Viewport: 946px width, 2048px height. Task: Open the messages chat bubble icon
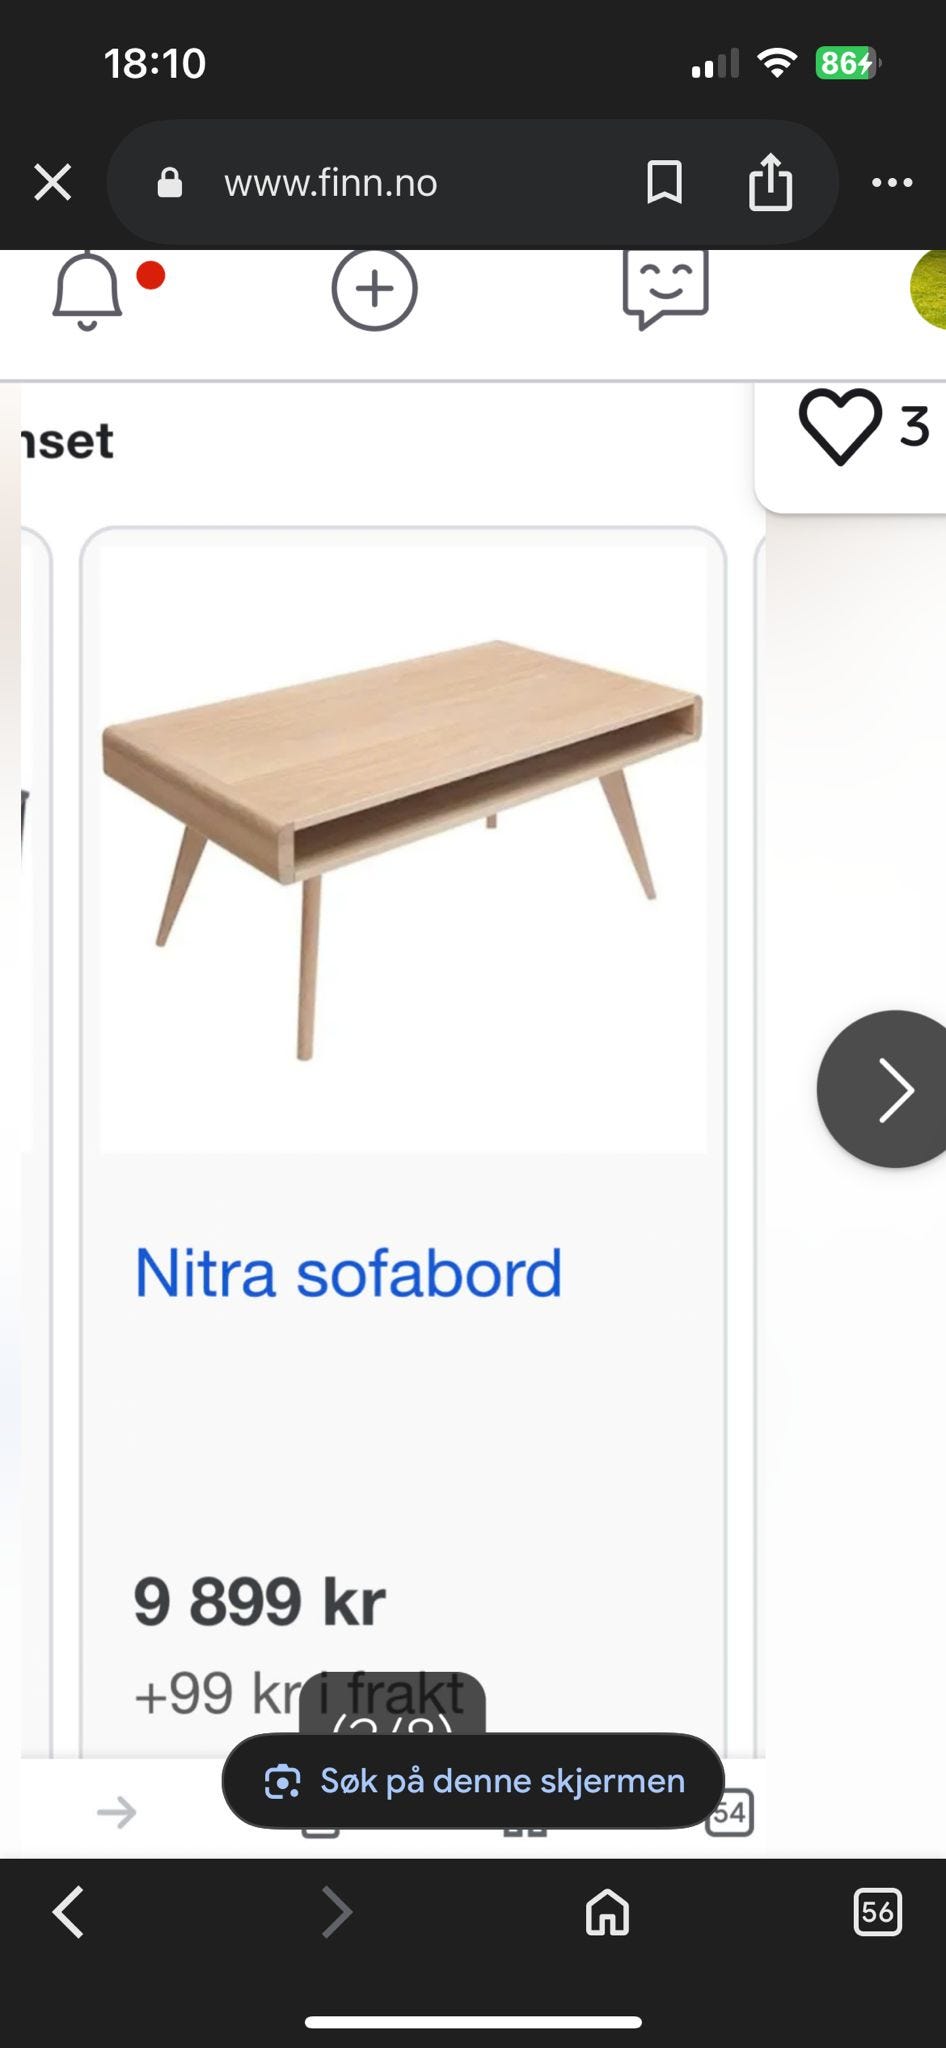(666, 289)
